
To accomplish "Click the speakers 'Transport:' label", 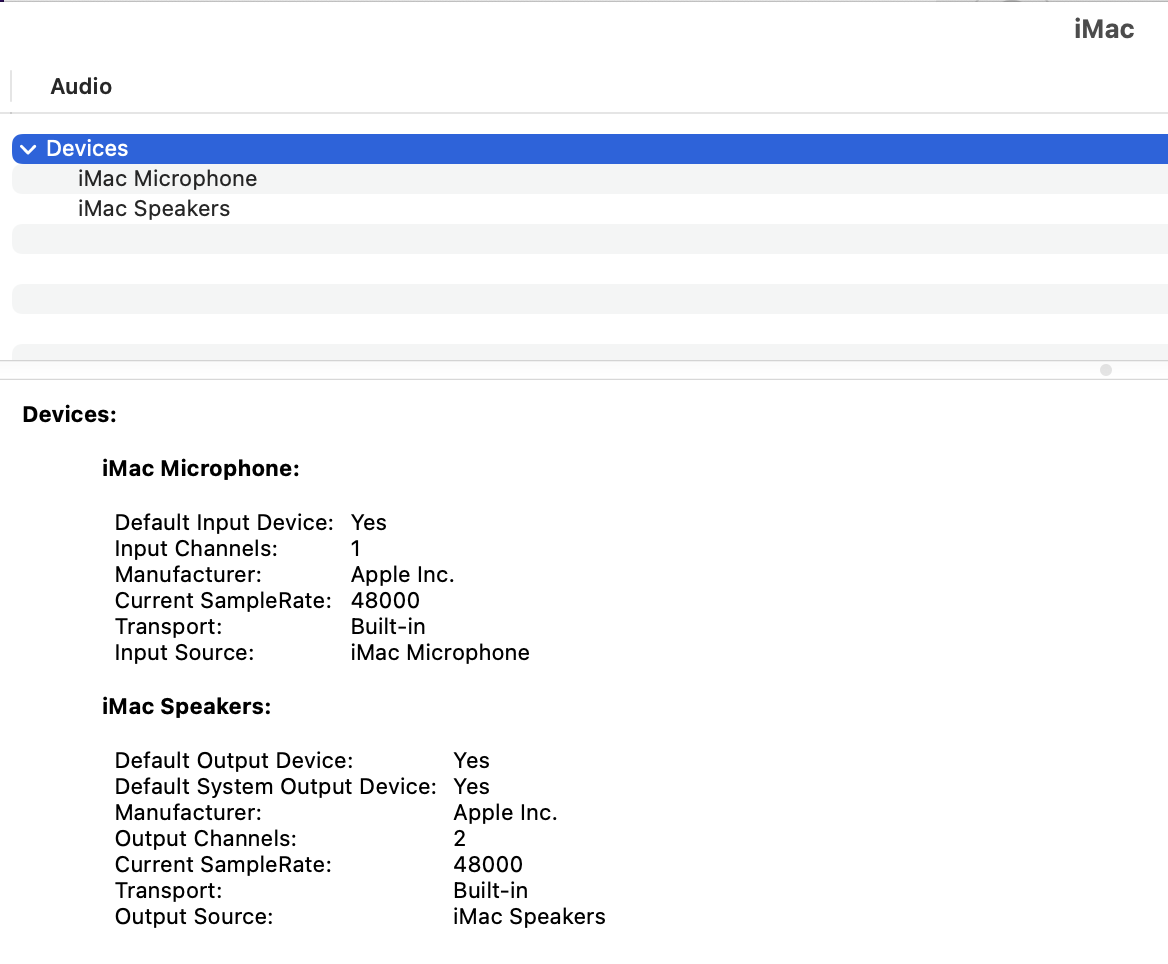I will [x=168, y=891].
